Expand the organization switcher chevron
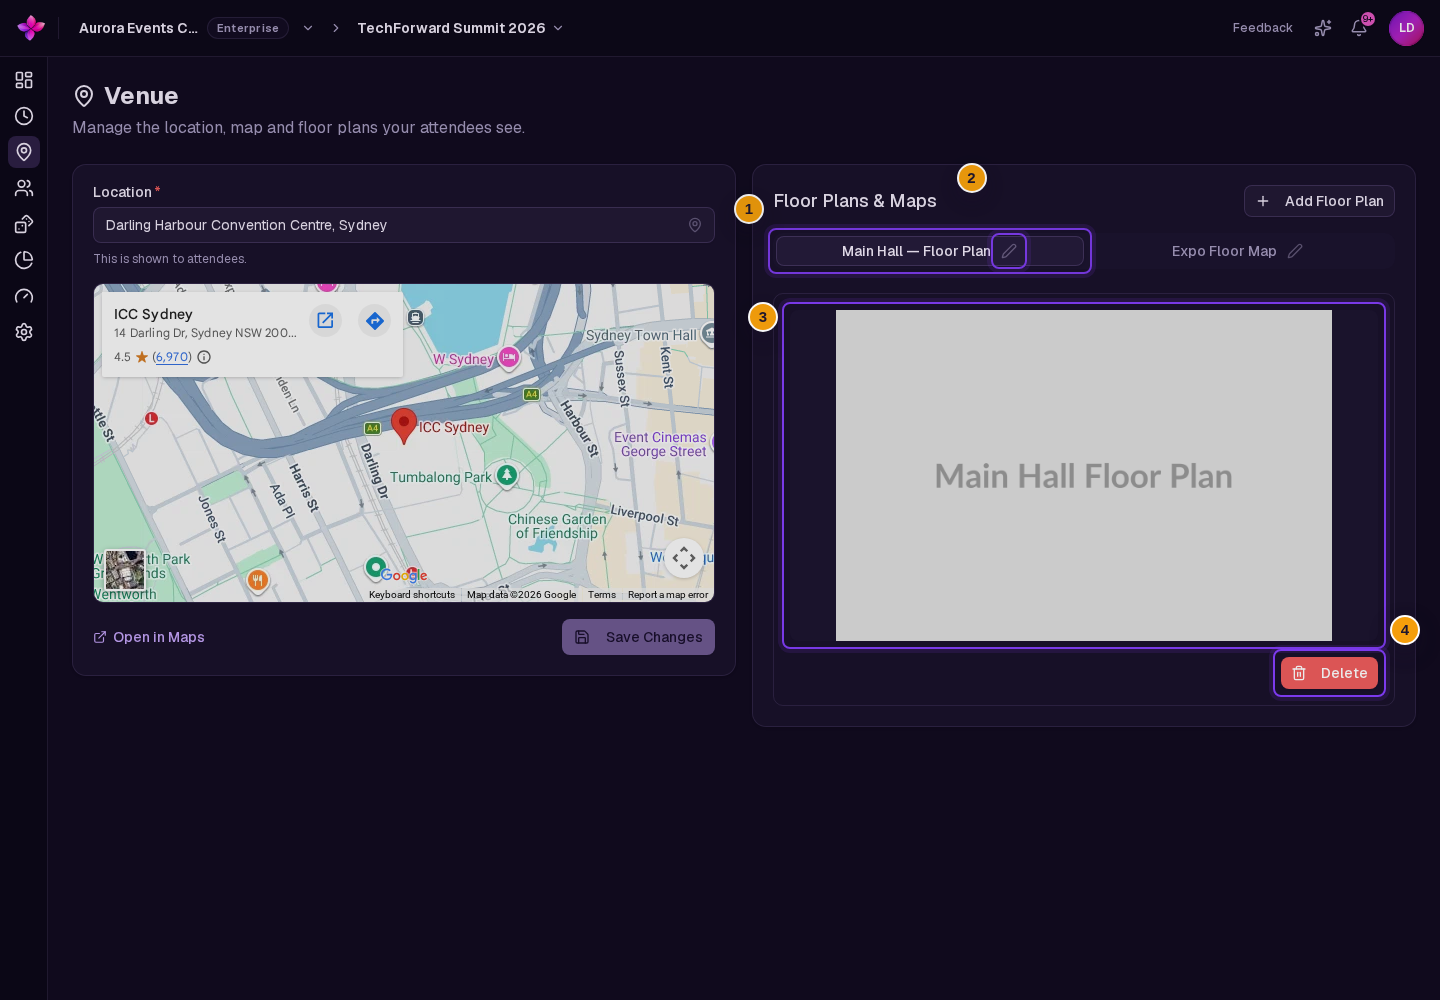Image resolution: width=1440 pixels, height=1000 pixels. tap(308, 28)
